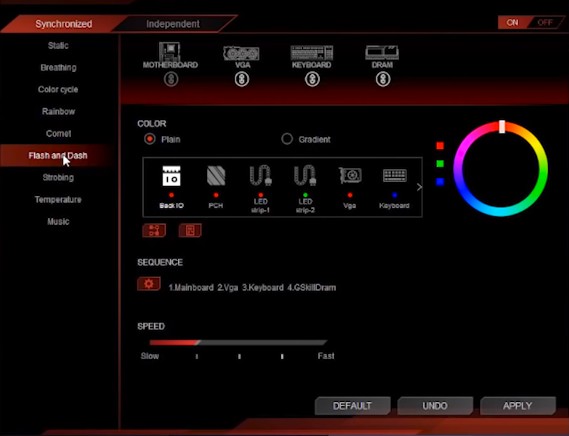Select the Plain color radio button

[150, 139]
